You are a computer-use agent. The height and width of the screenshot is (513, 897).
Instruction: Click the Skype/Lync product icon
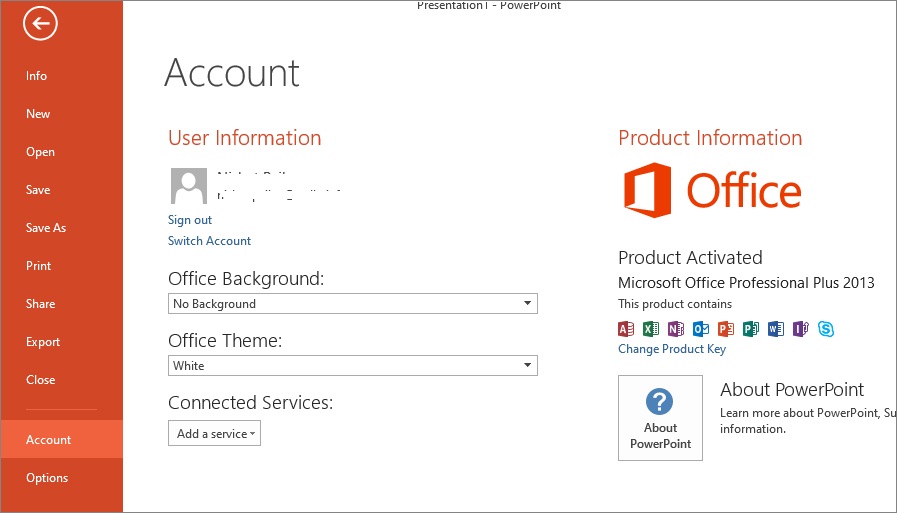(825, 329)
